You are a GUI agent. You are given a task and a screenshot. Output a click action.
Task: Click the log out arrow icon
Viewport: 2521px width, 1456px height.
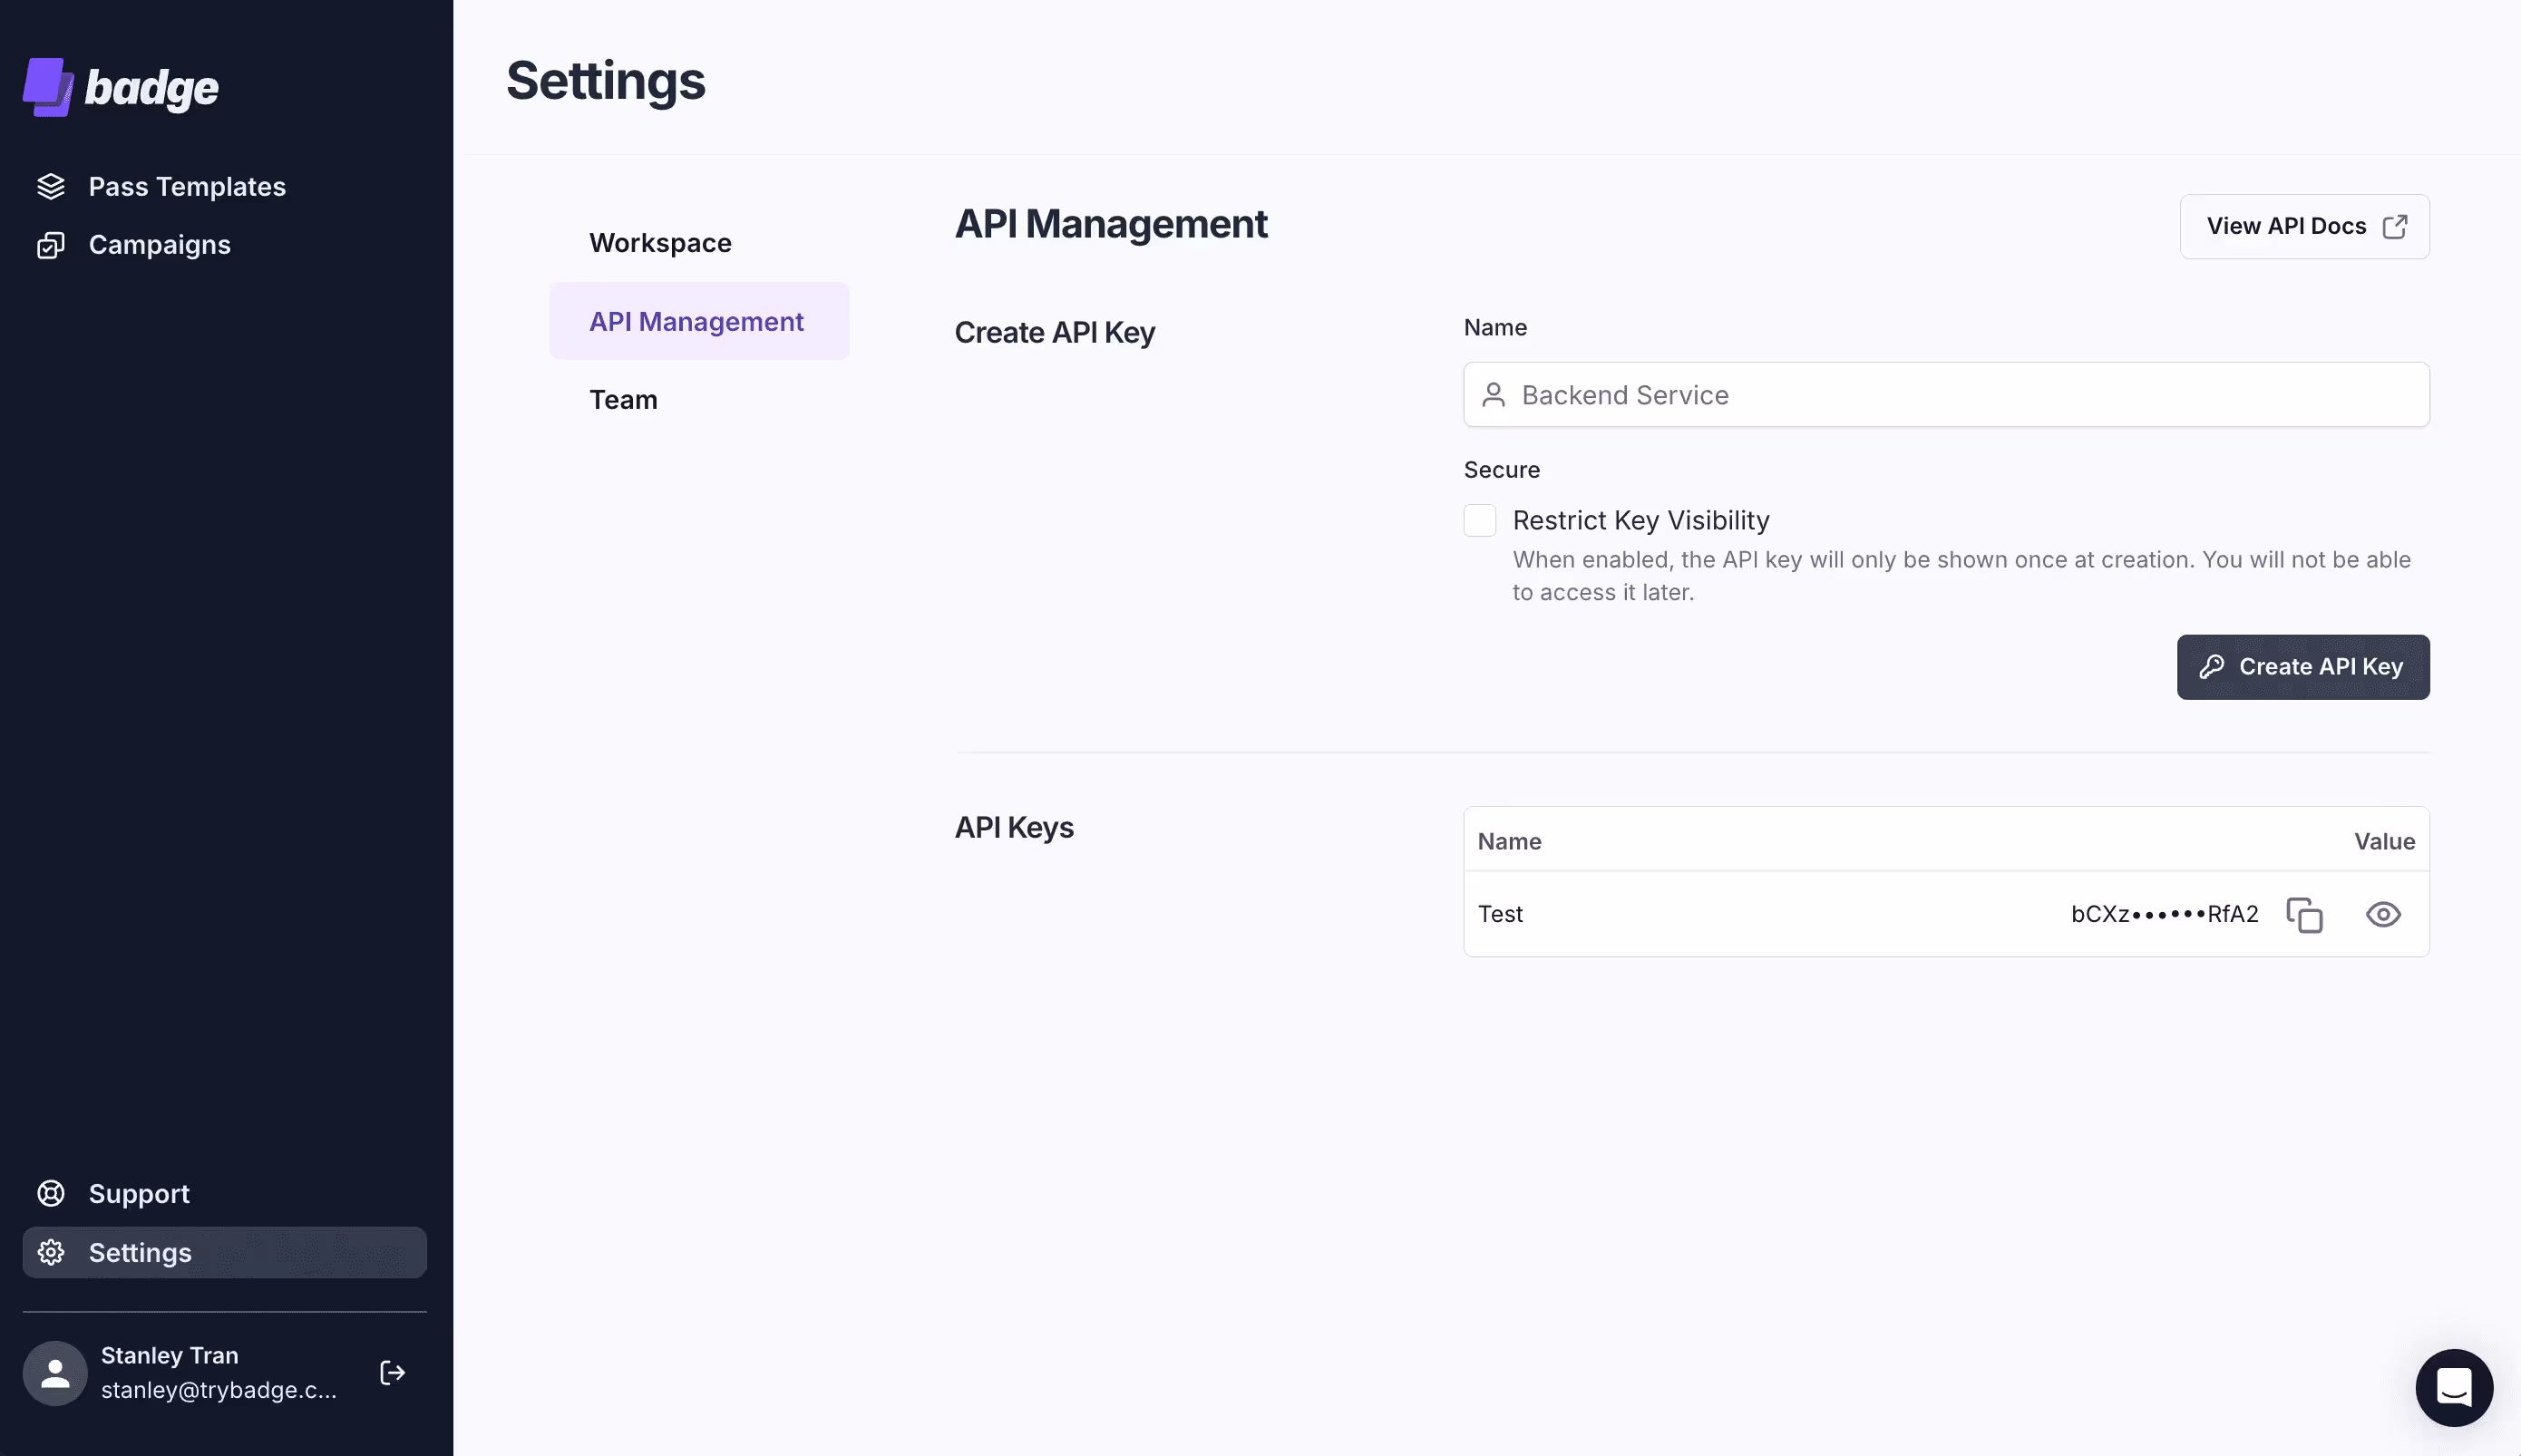[393, 1372]
